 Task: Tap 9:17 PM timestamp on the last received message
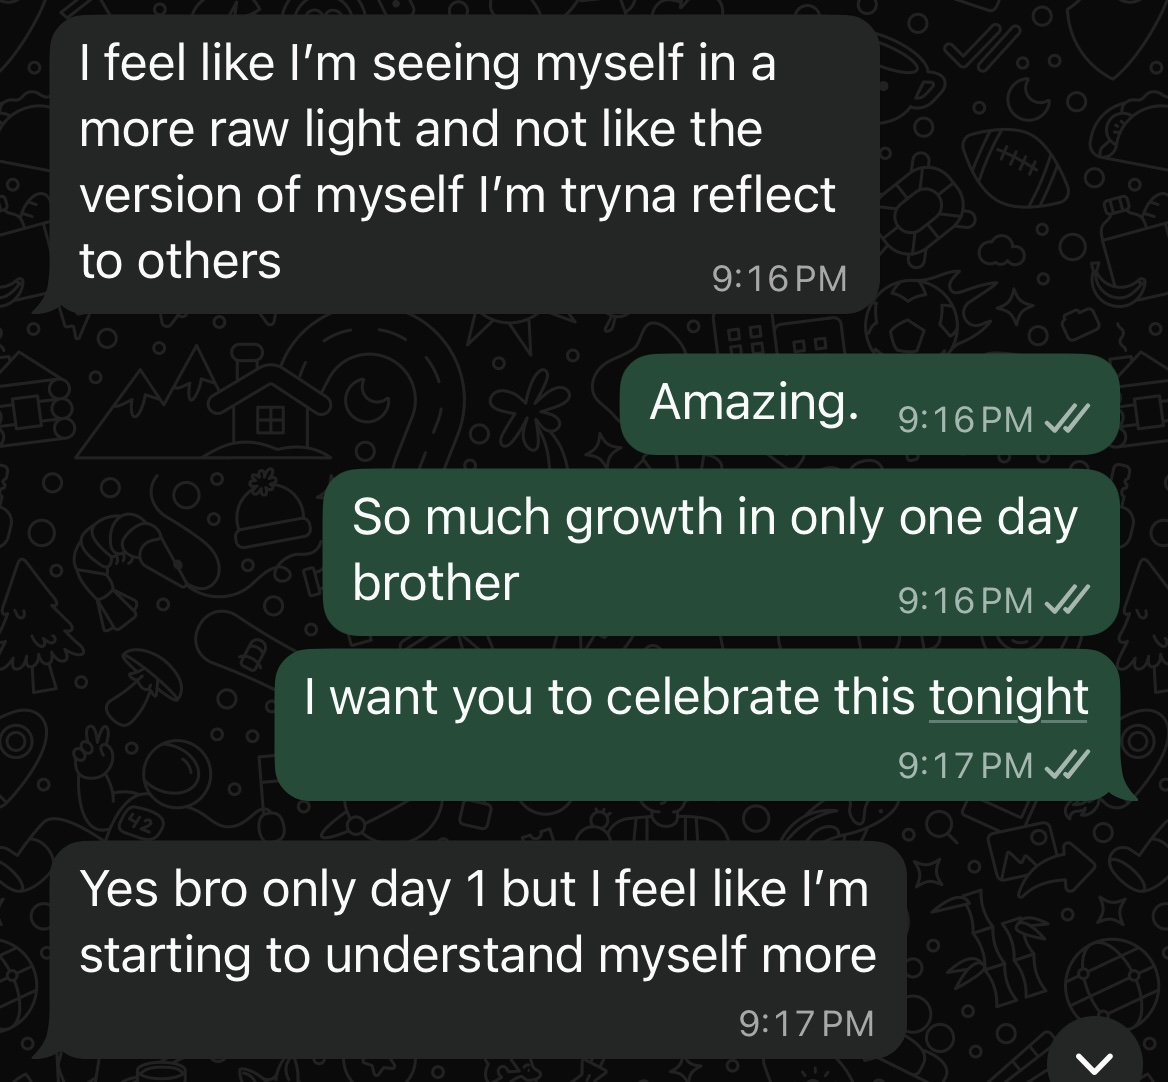click(x=806, y=1023)
